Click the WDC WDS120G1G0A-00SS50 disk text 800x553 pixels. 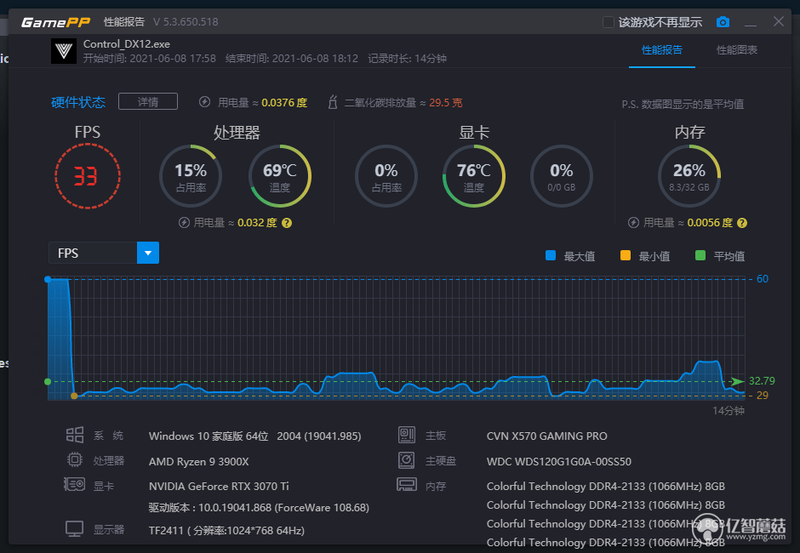point(559,462)
